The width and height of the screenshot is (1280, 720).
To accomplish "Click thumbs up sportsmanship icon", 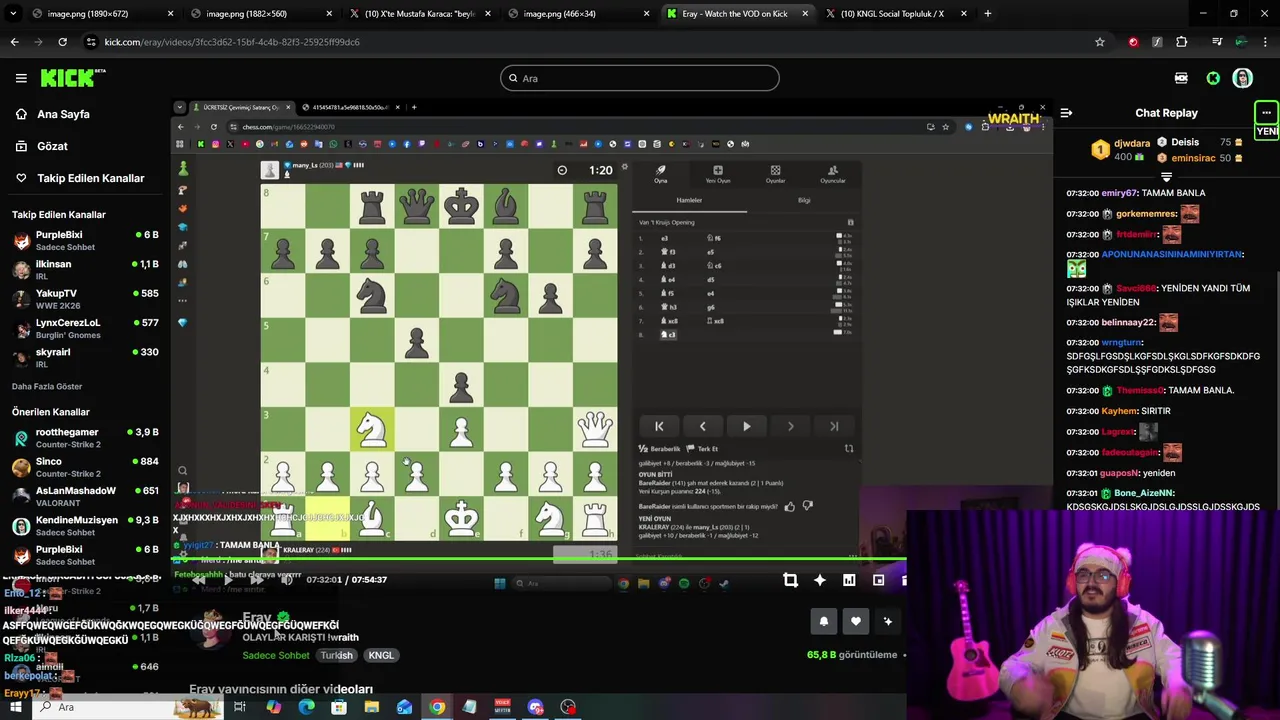I will (x=790, y=506).
